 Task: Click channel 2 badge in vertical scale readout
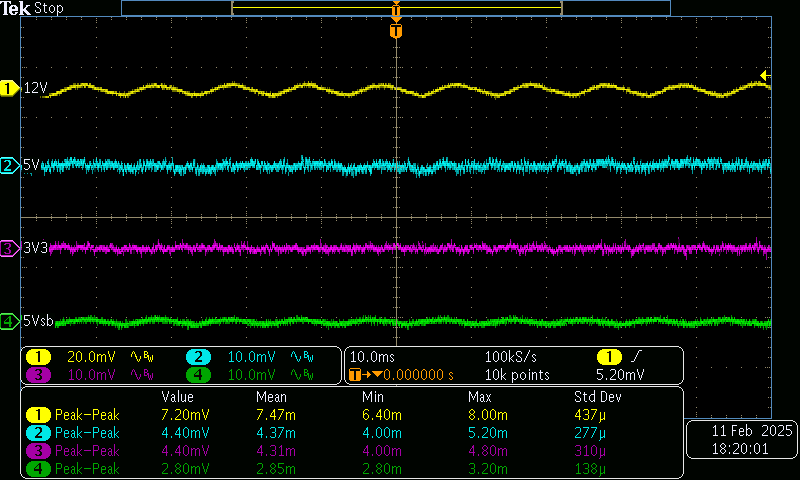(x=198, y=357)
